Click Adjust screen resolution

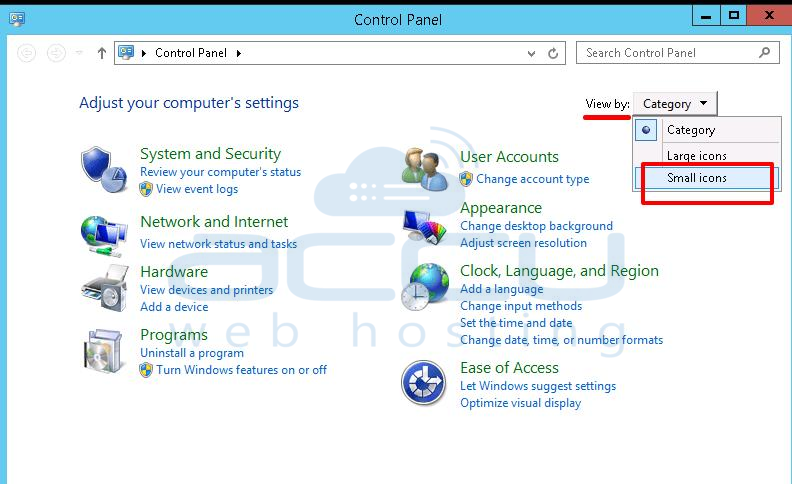pyautogui.click(x=523, y=243)
